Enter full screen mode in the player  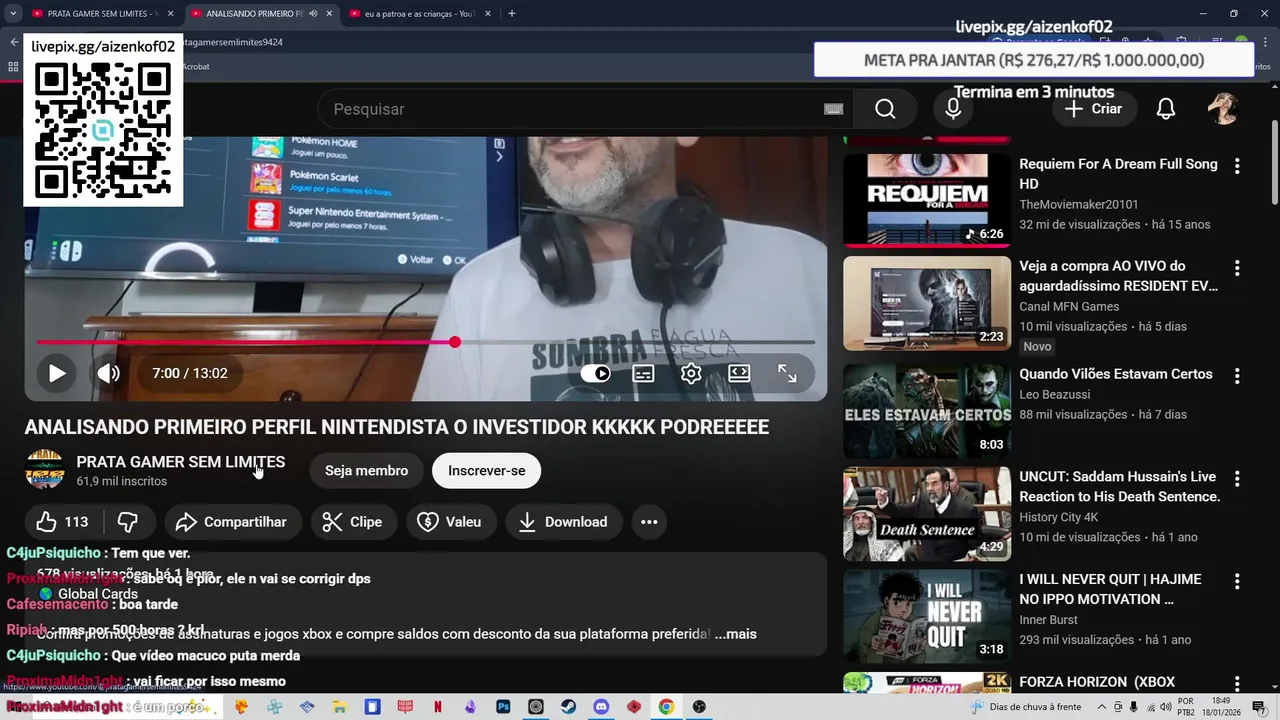787,373
